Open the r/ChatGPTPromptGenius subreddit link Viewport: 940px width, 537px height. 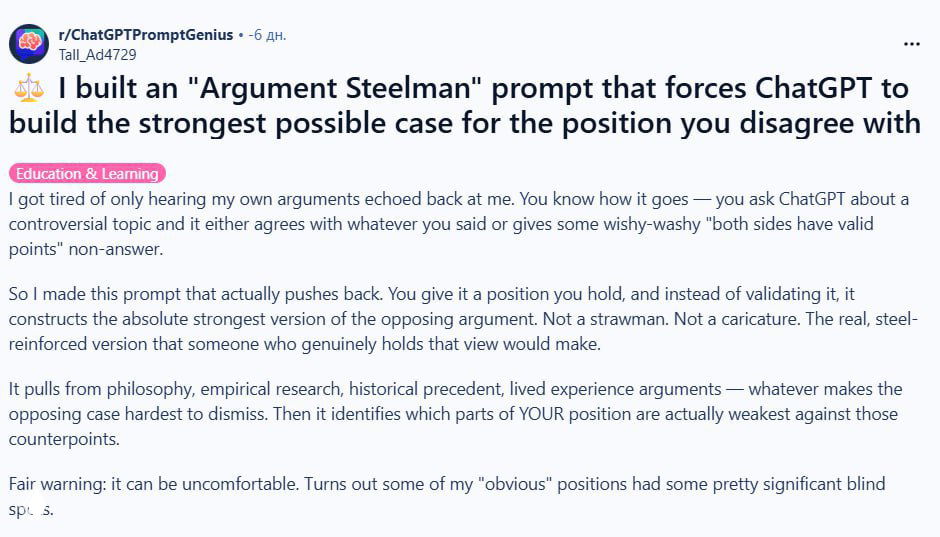click(146, 35)
